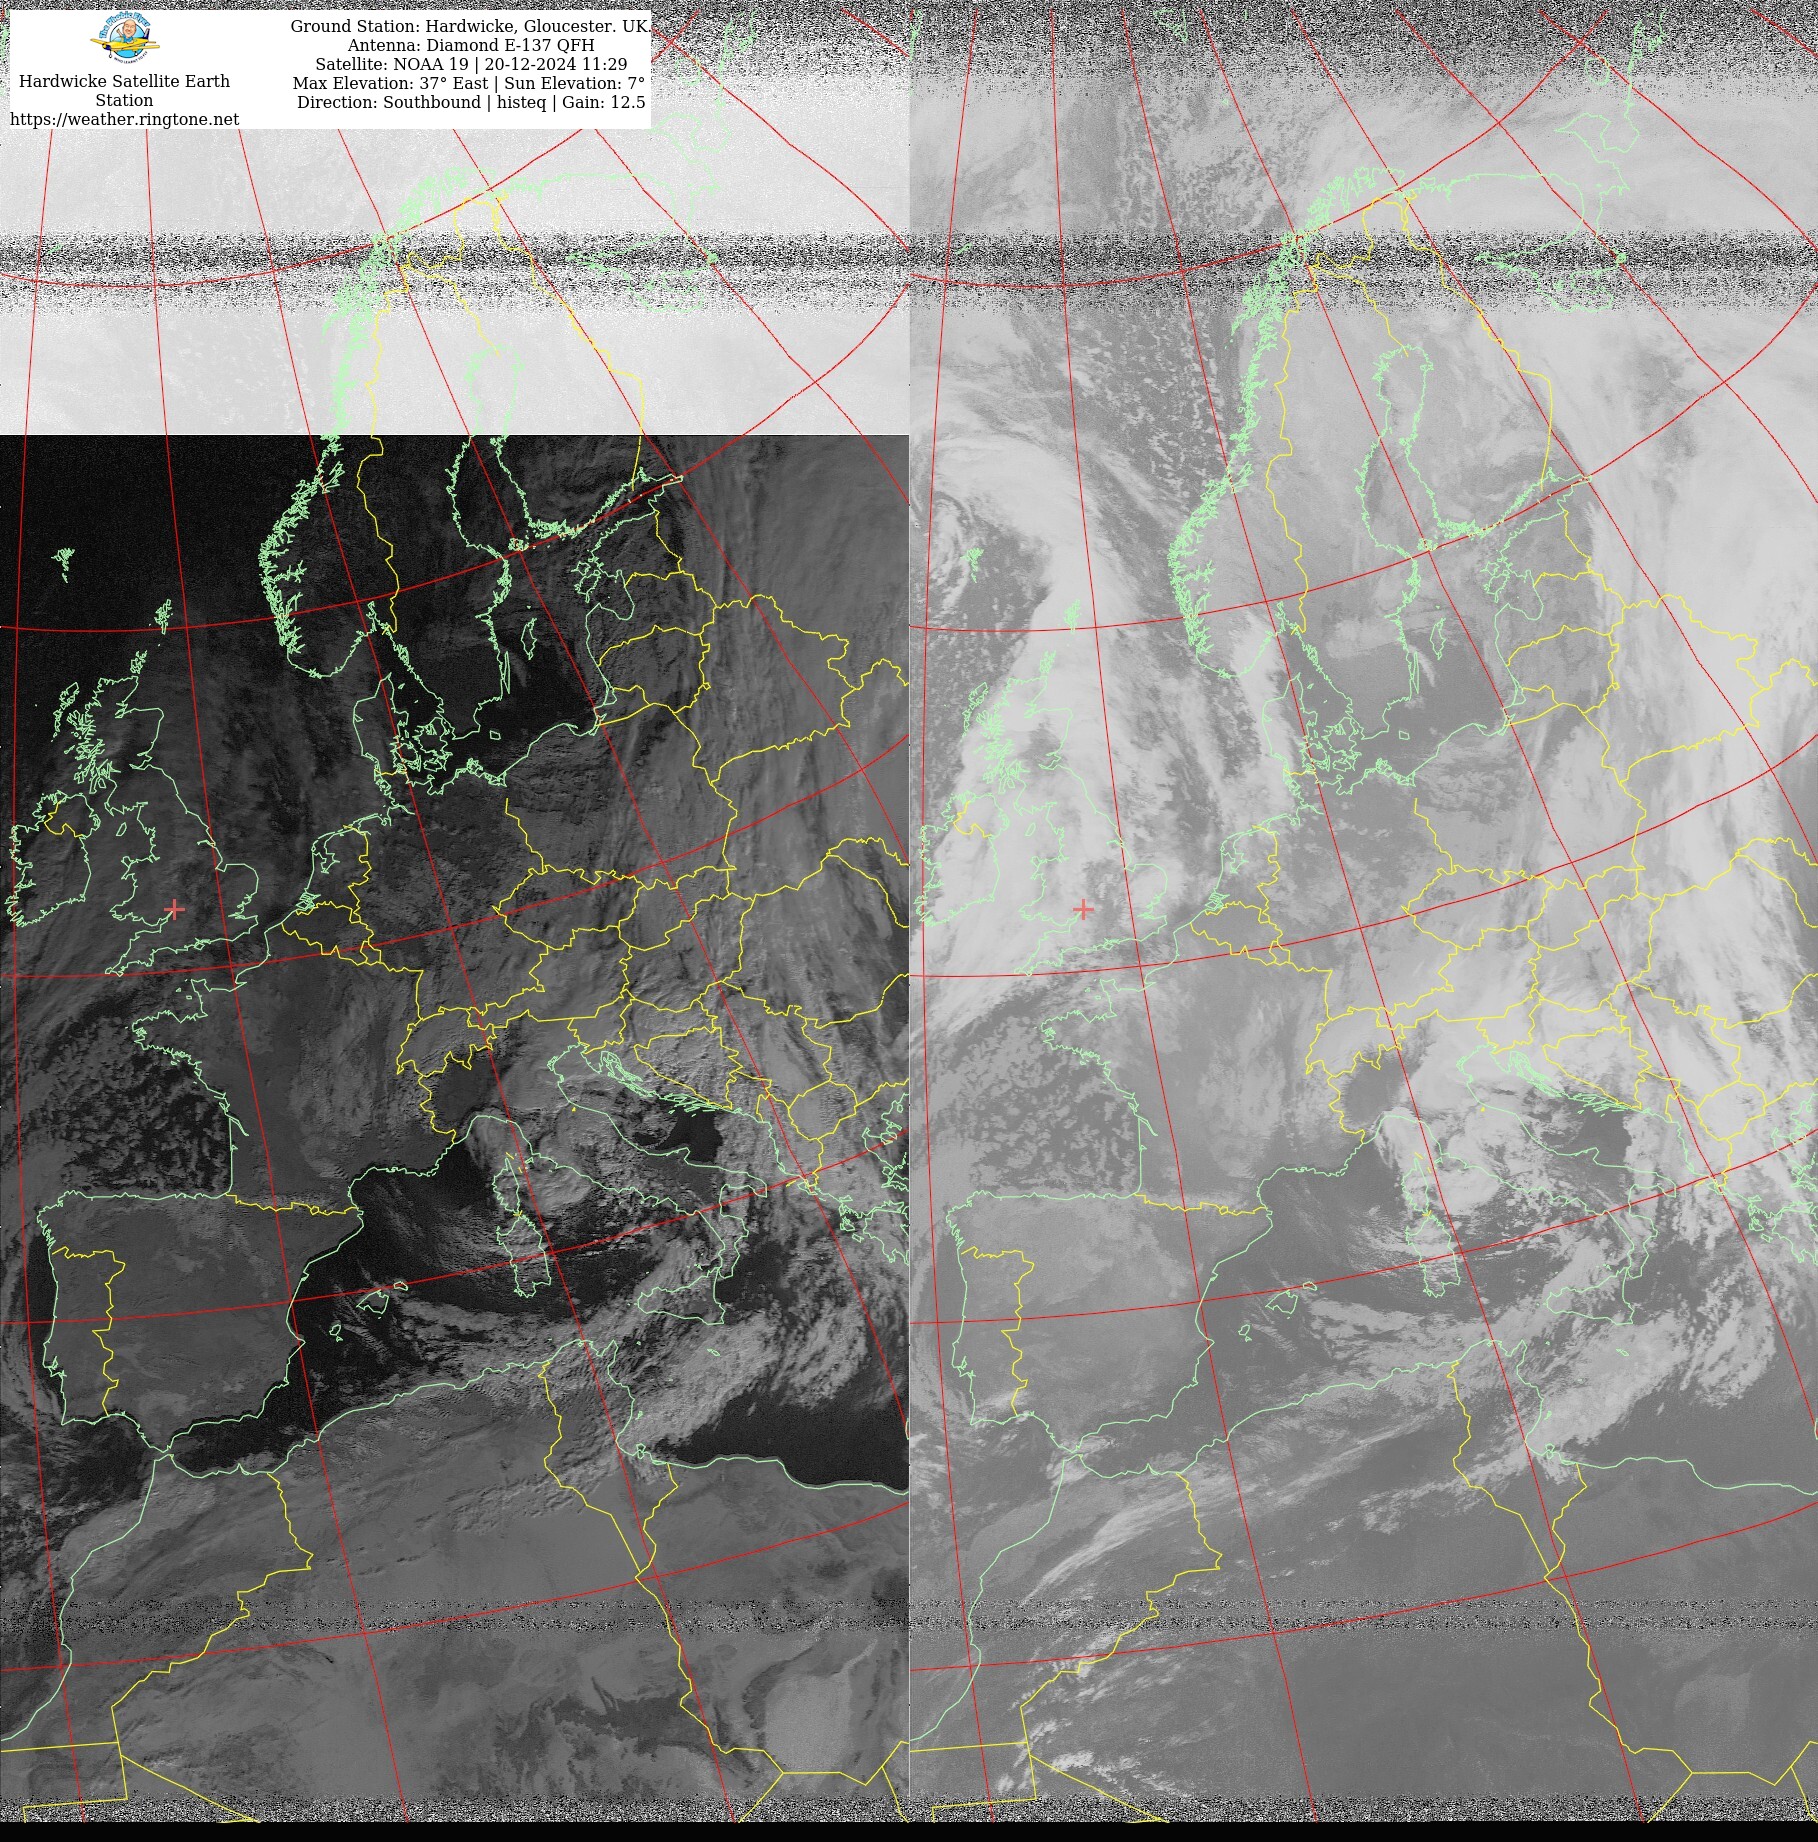1818x1842 pixels.
Task: Open the weather.ringtone.net link
Action: 125,119
